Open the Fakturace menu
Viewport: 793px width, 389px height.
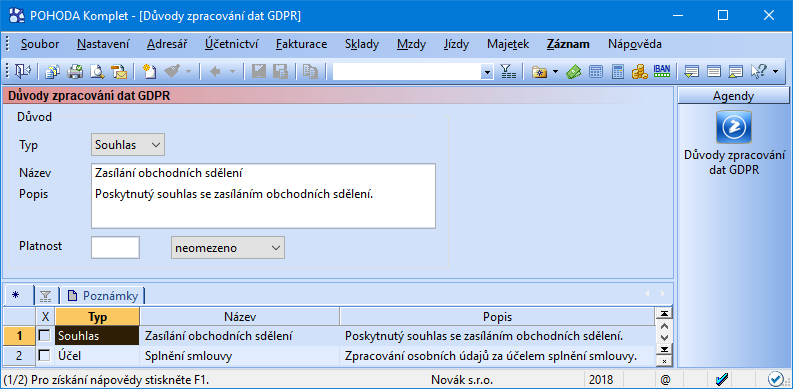(x=301, y=44)
